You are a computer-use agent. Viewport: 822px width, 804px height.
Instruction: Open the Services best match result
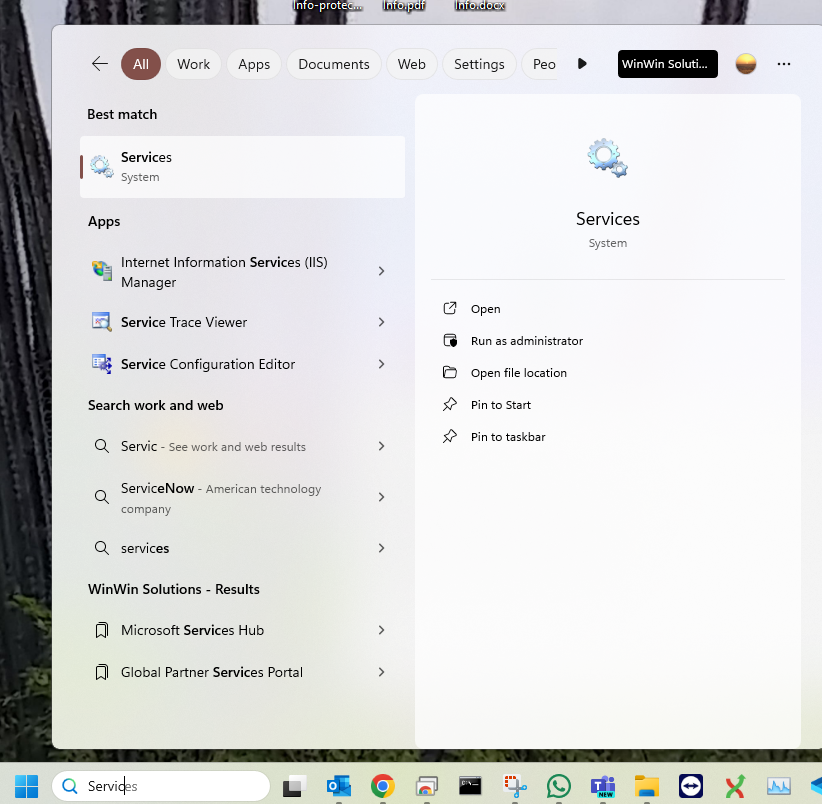point(242,167)
